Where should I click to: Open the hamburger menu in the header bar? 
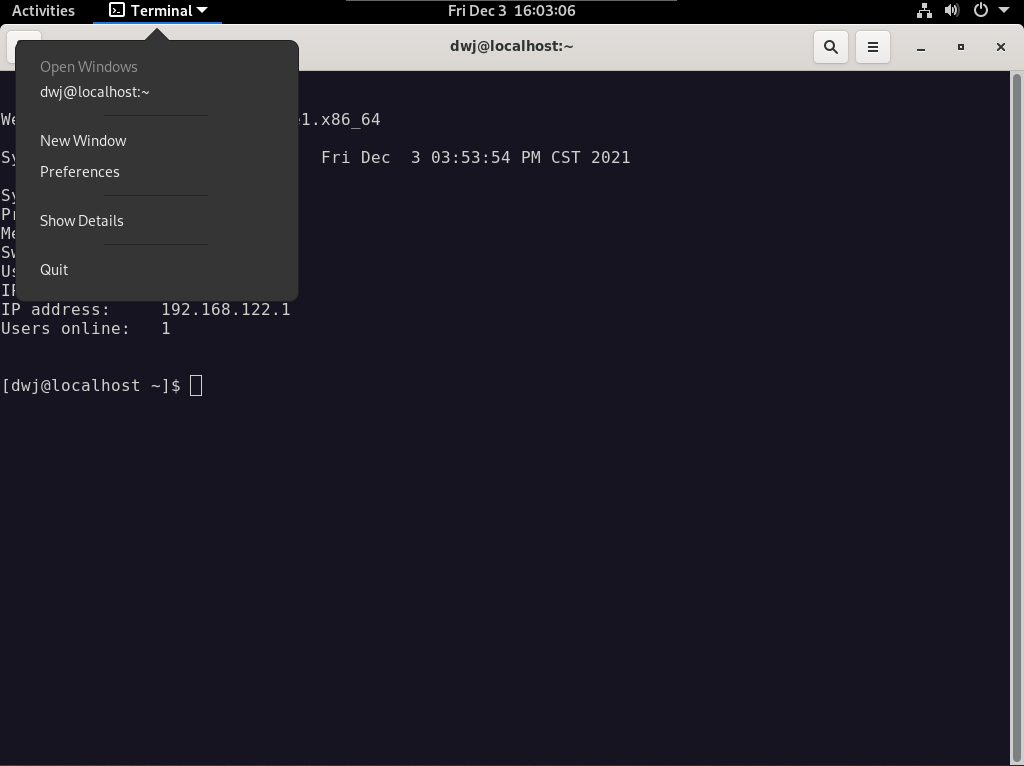click(872, 47)
